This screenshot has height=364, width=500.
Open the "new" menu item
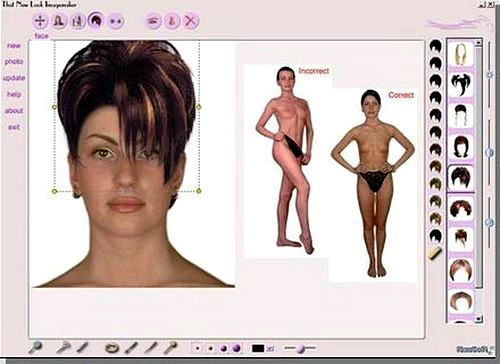14,46
